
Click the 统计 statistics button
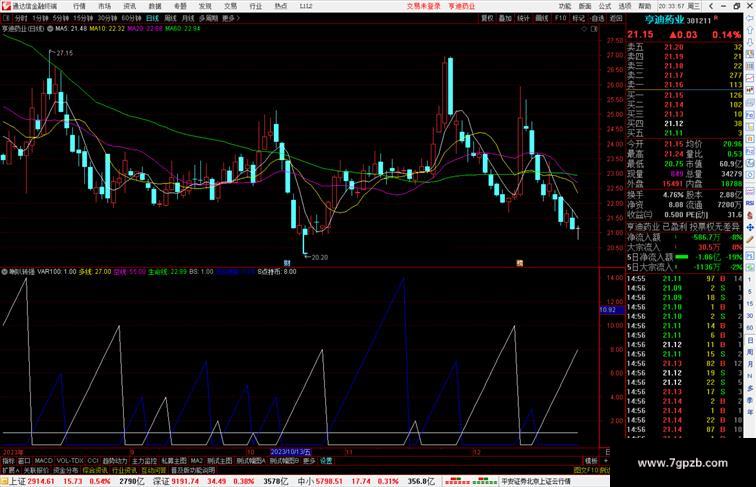(523, 18)
